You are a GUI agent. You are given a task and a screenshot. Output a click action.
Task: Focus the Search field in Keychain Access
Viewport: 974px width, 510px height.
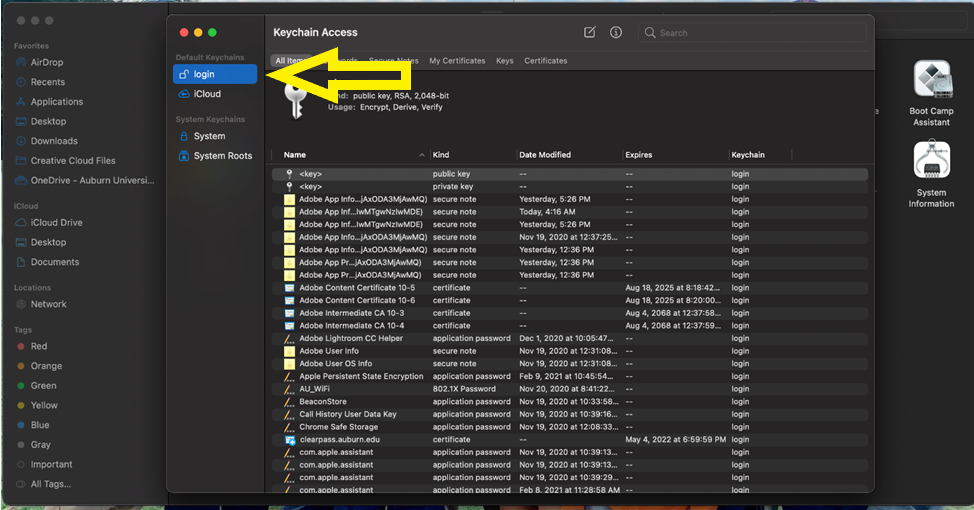pyautogui.click(x=752, y=32)
